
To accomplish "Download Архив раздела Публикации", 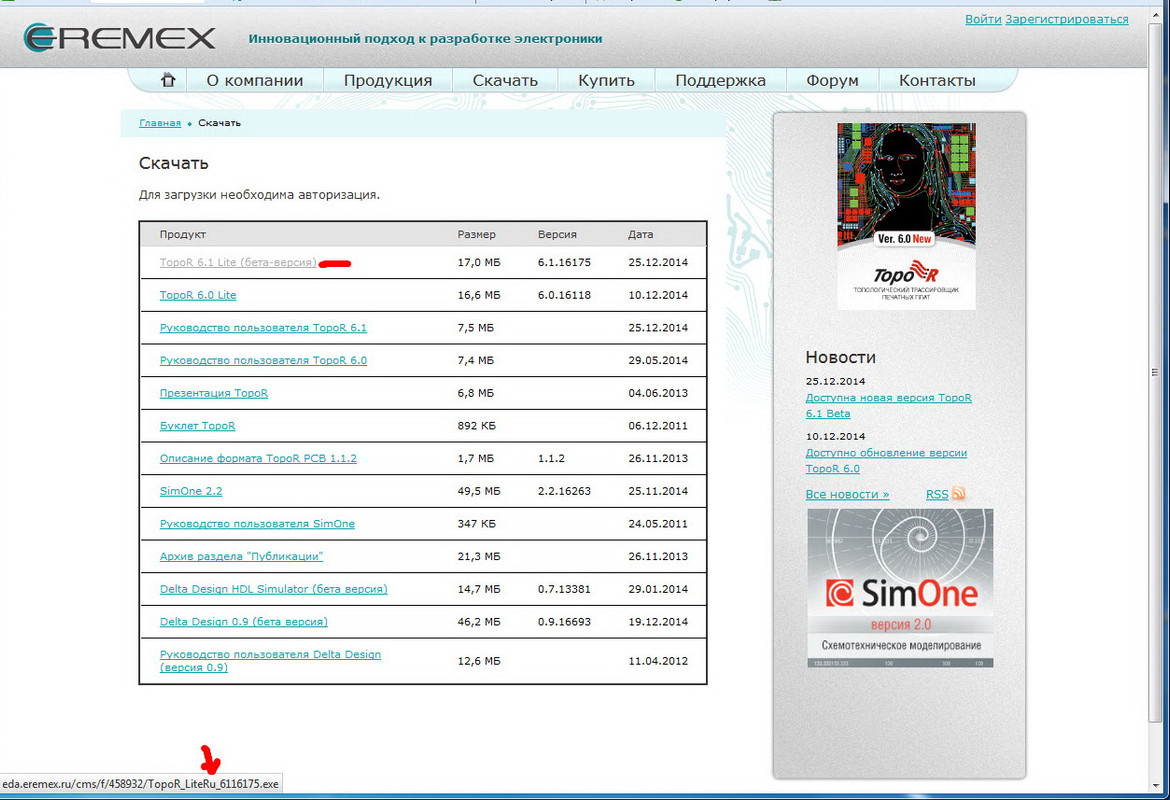I will (x=241, y=557).
